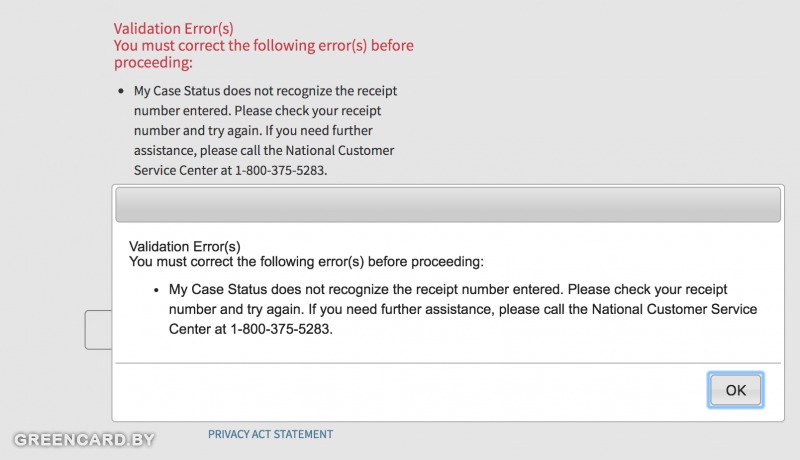
Task: Open the Privacy Act Statement link
Action: coord(270,434)
